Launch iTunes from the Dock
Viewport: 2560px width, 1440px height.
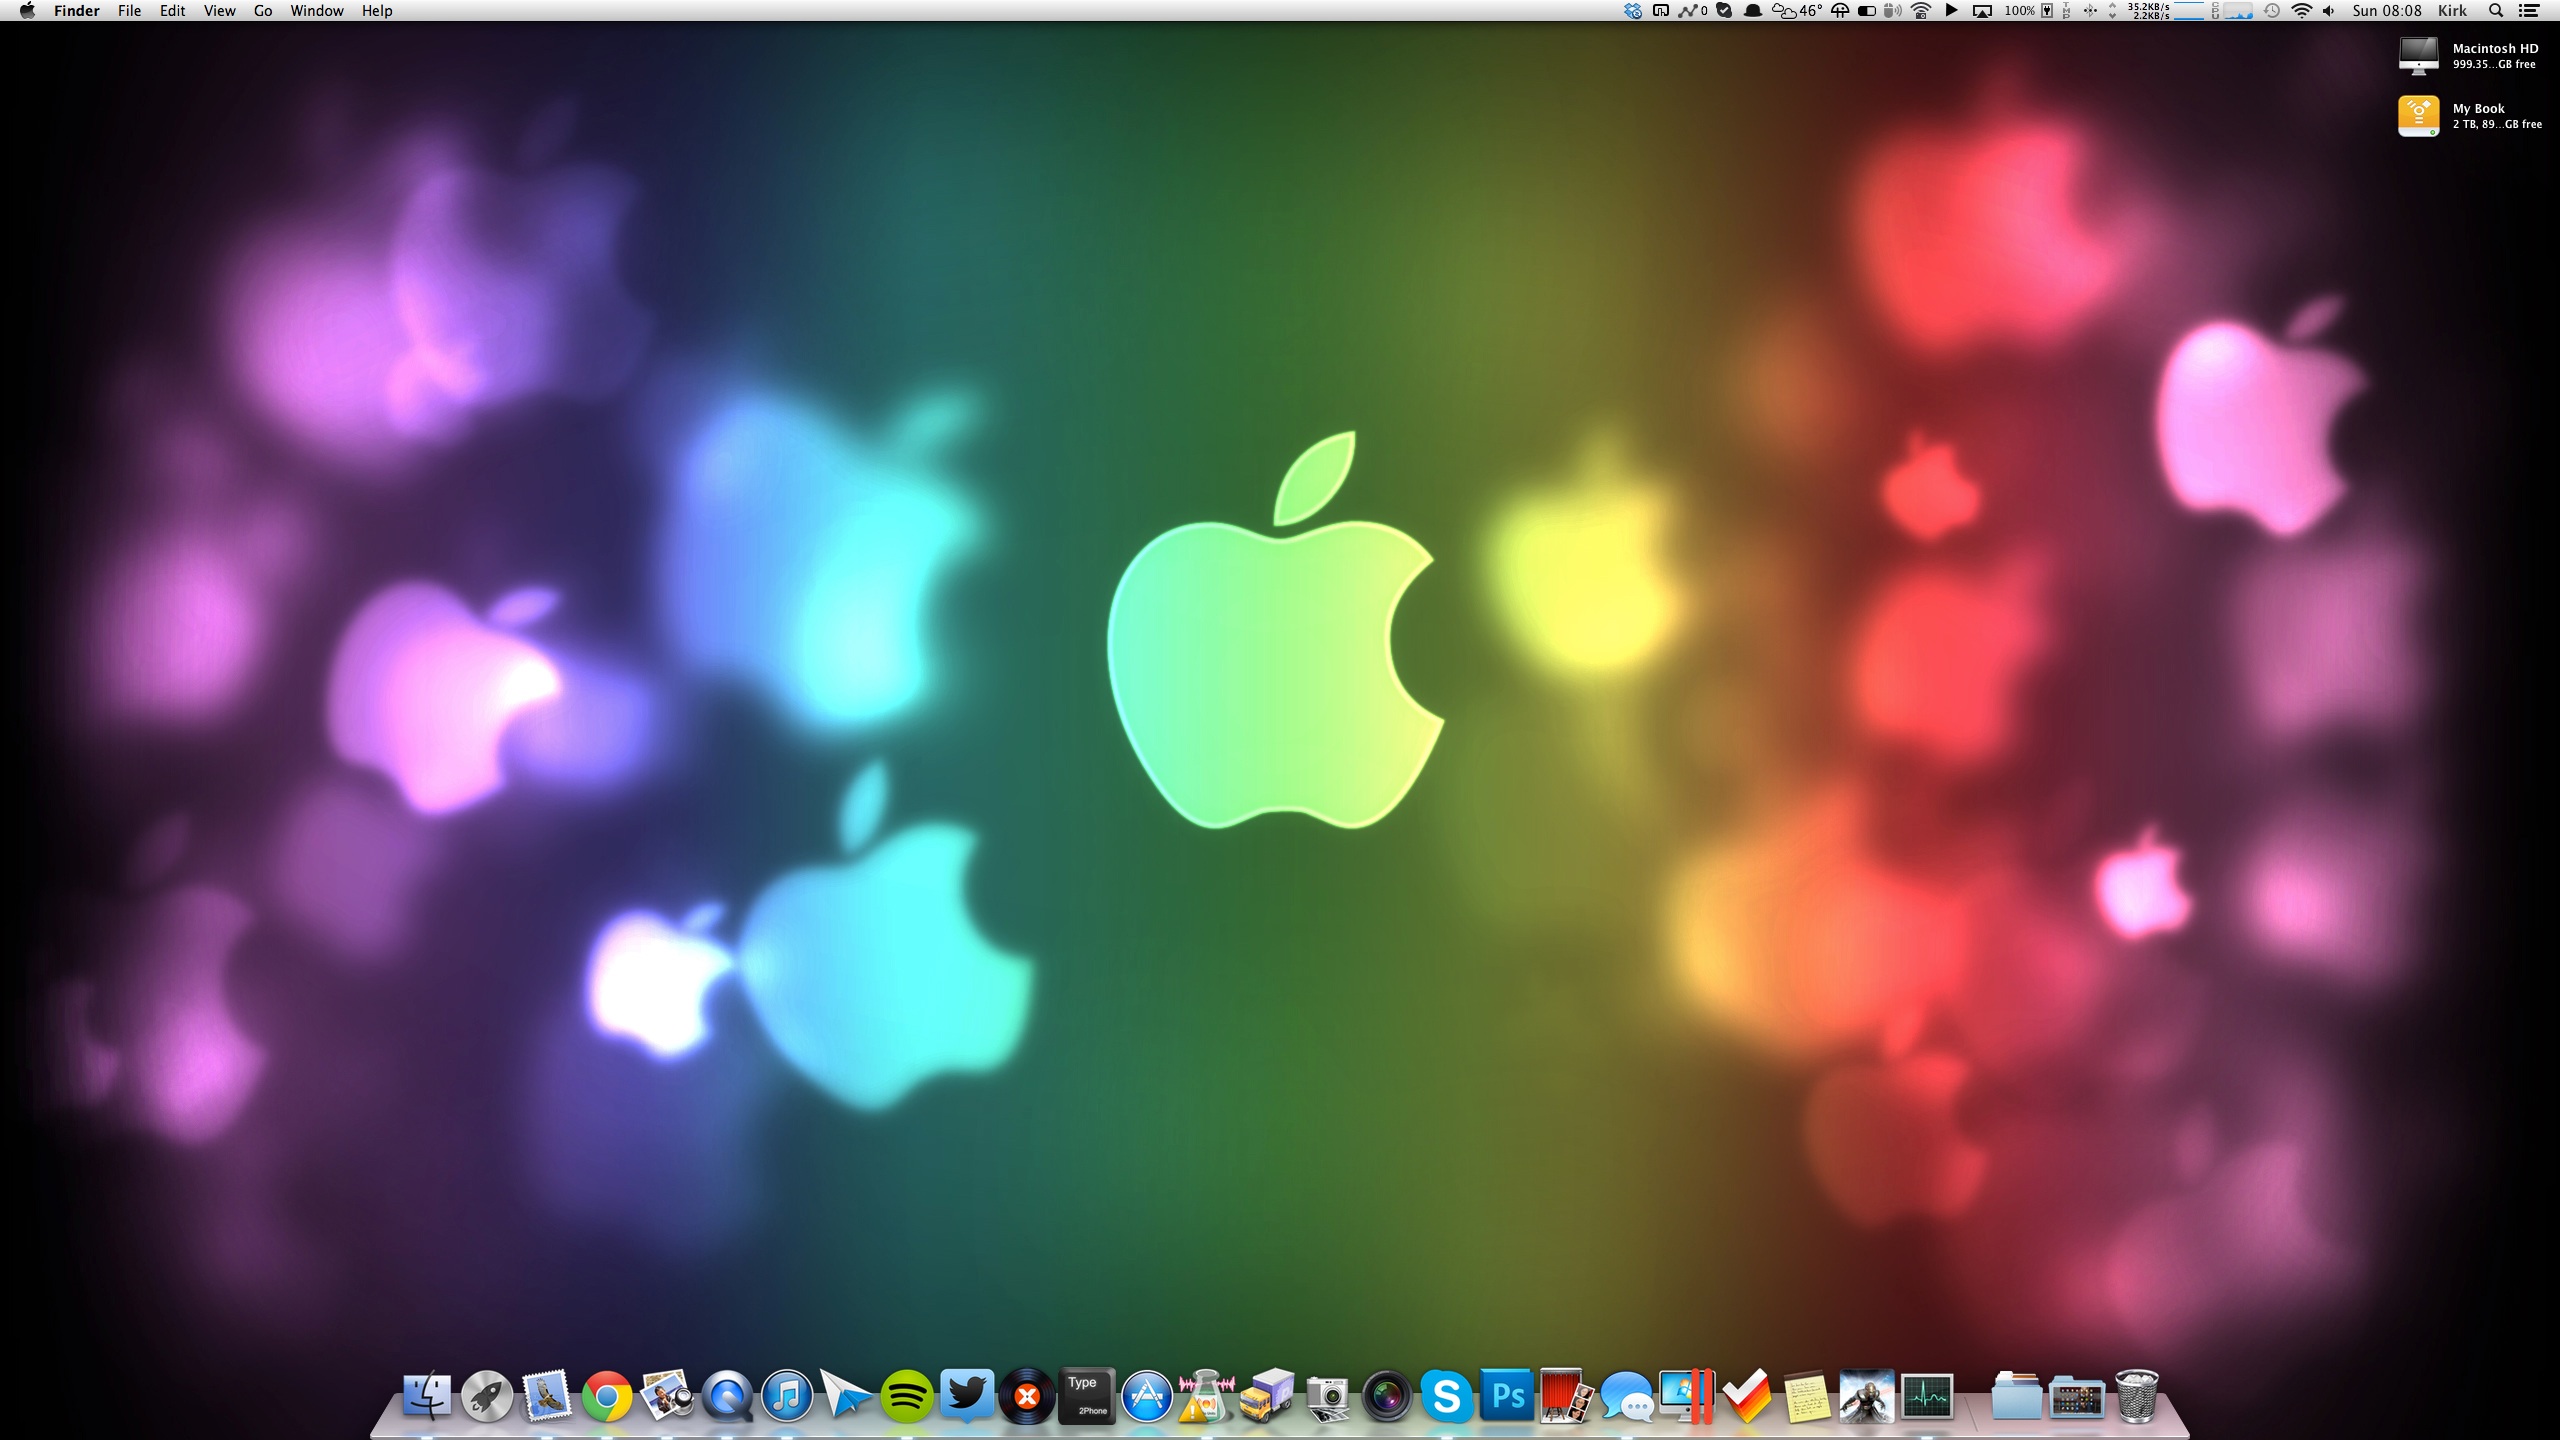tap(787, 1396)
